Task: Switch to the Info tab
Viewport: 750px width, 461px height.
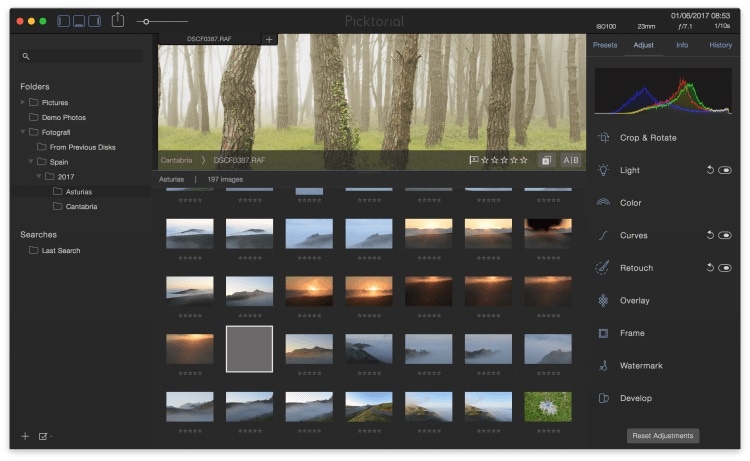Action: point(682,45)
